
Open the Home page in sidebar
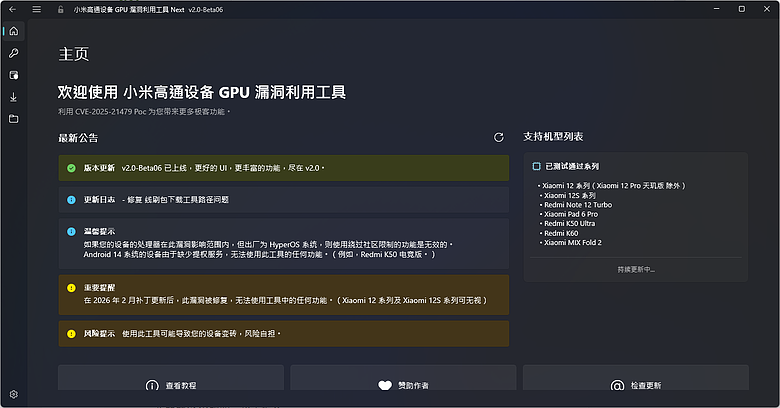click(x=13, y=31)
